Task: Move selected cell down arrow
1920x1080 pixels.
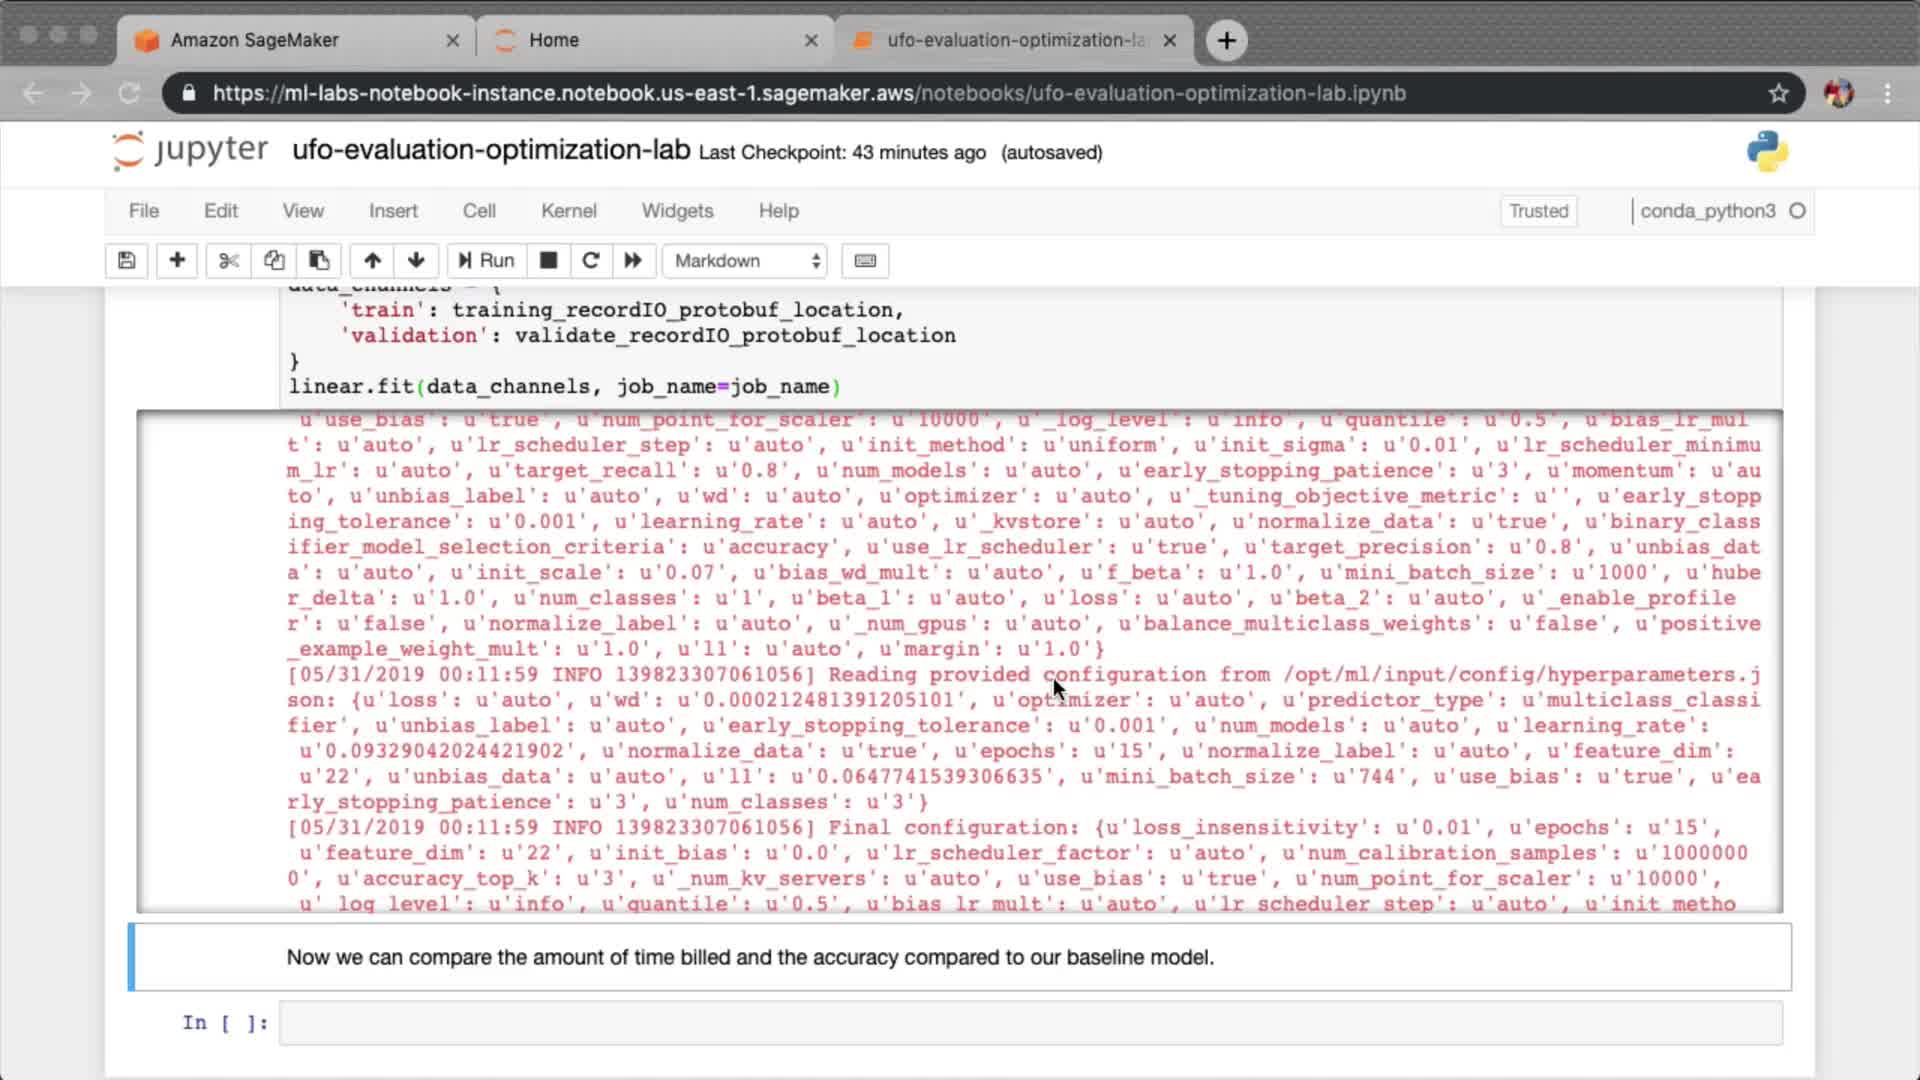Action: [416, 260]
